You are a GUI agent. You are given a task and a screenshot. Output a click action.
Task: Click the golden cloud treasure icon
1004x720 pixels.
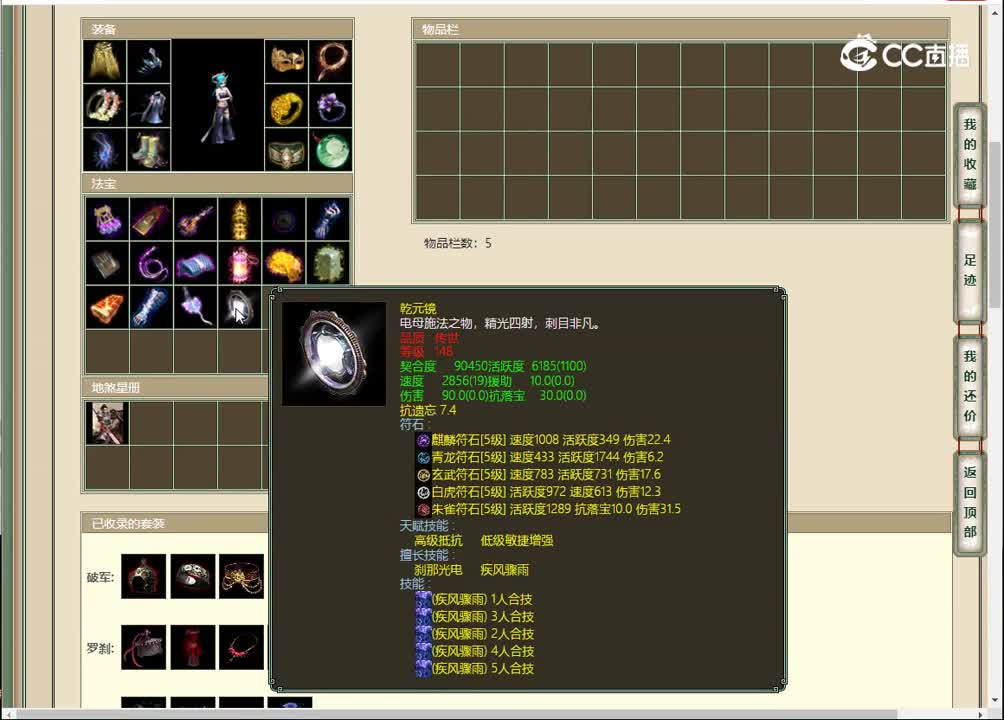(x=284, y=263)
